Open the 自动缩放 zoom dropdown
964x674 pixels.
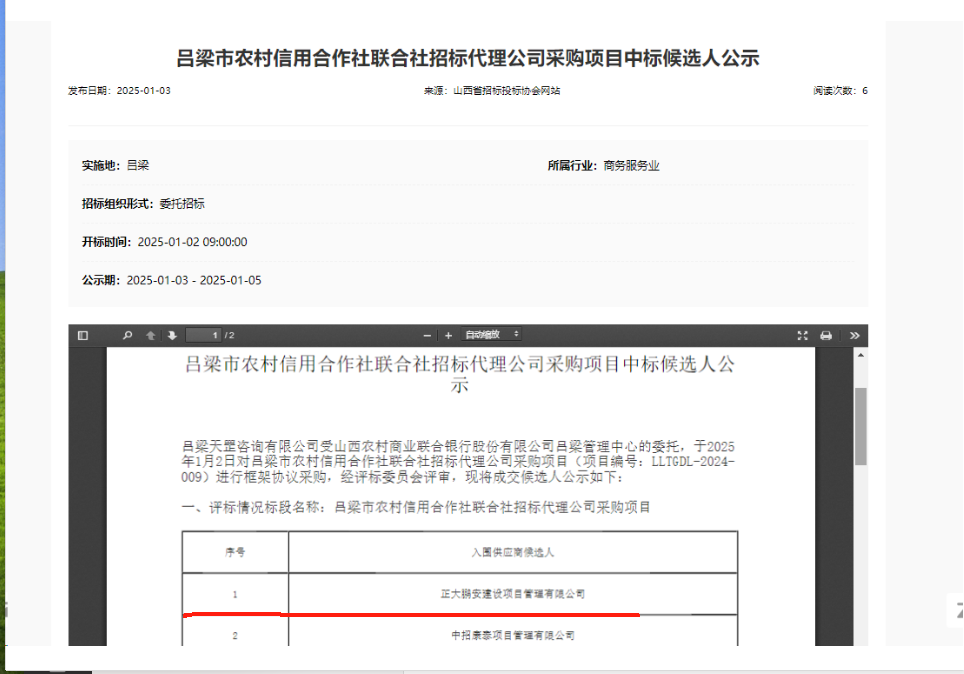(492, 334)
